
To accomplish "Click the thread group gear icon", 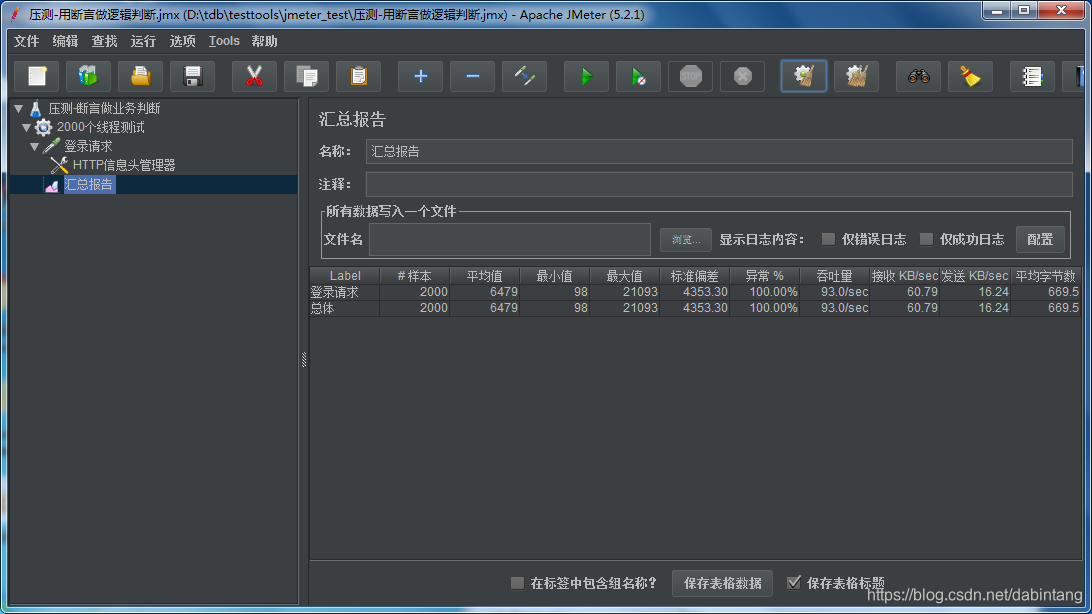I will point(43,127).
